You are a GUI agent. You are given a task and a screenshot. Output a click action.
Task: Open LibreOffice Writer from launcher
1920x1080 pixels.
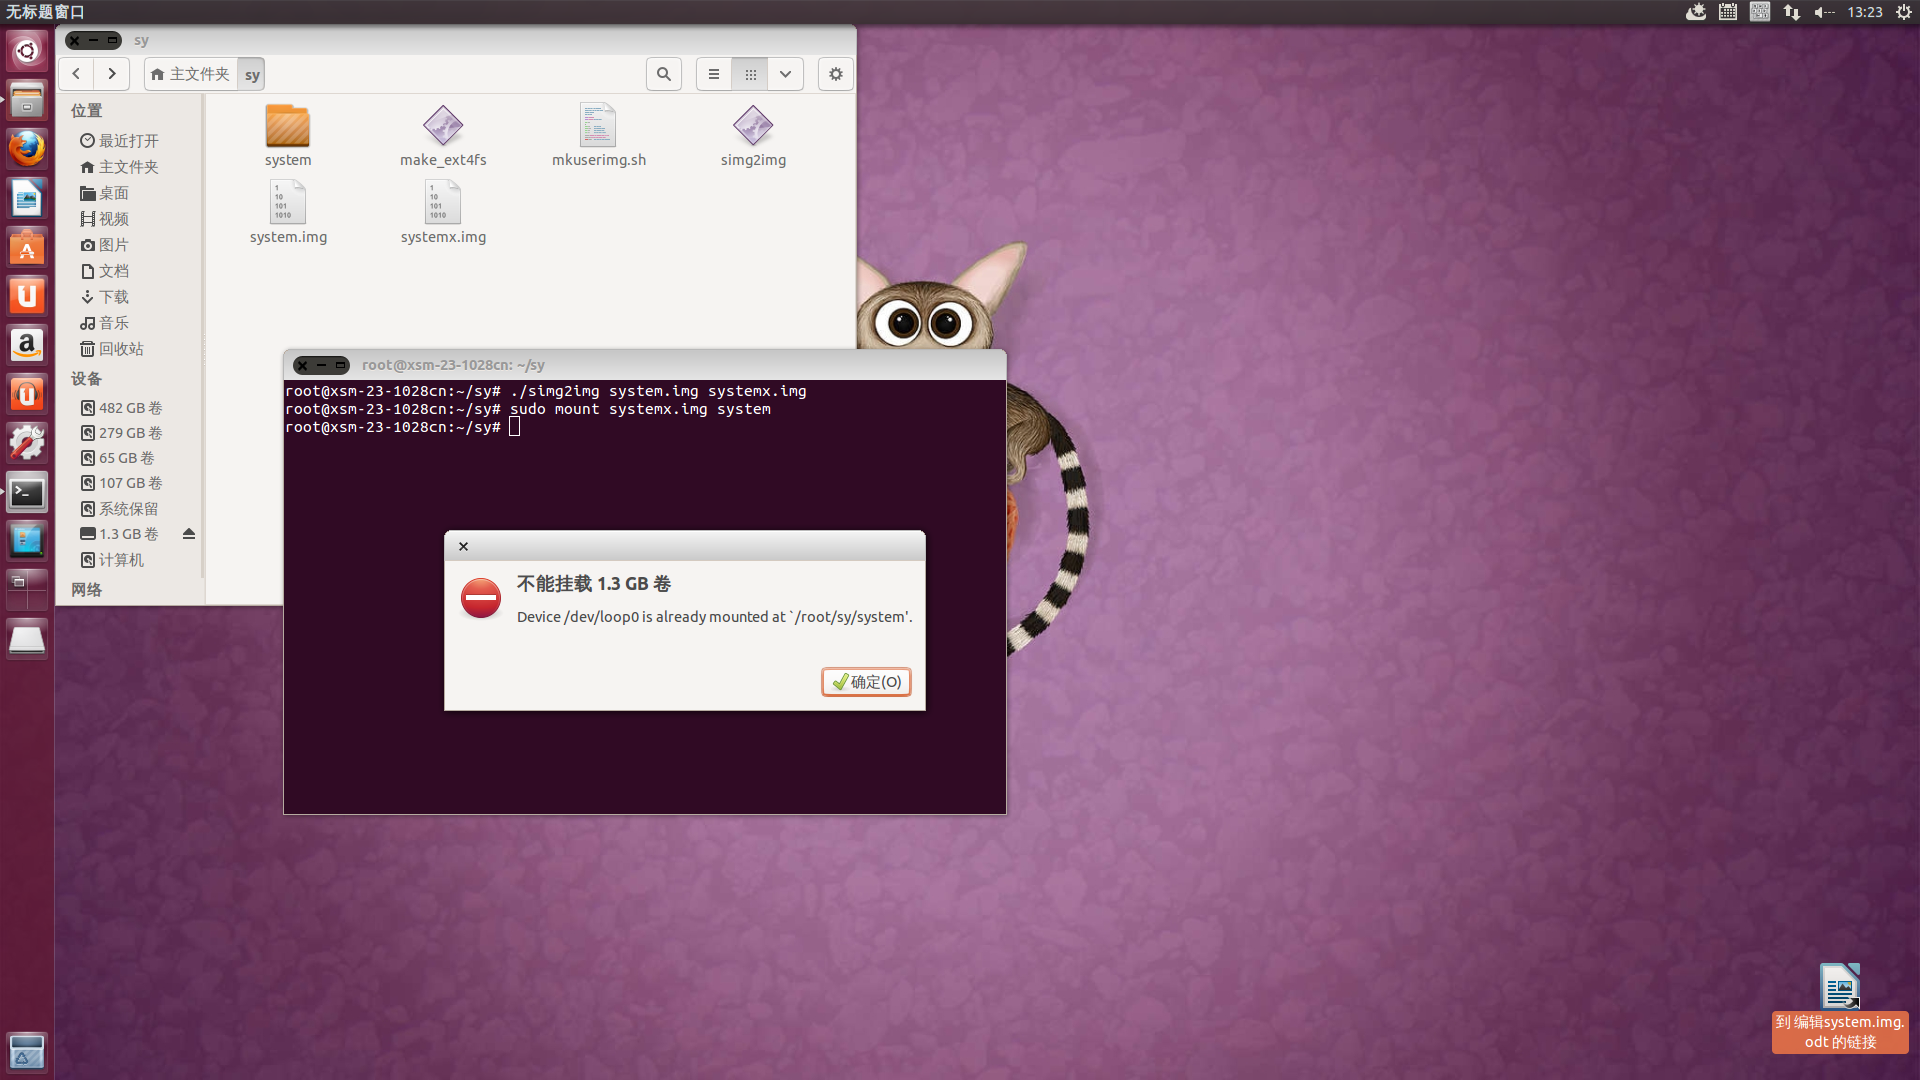(x=27, y=198)
